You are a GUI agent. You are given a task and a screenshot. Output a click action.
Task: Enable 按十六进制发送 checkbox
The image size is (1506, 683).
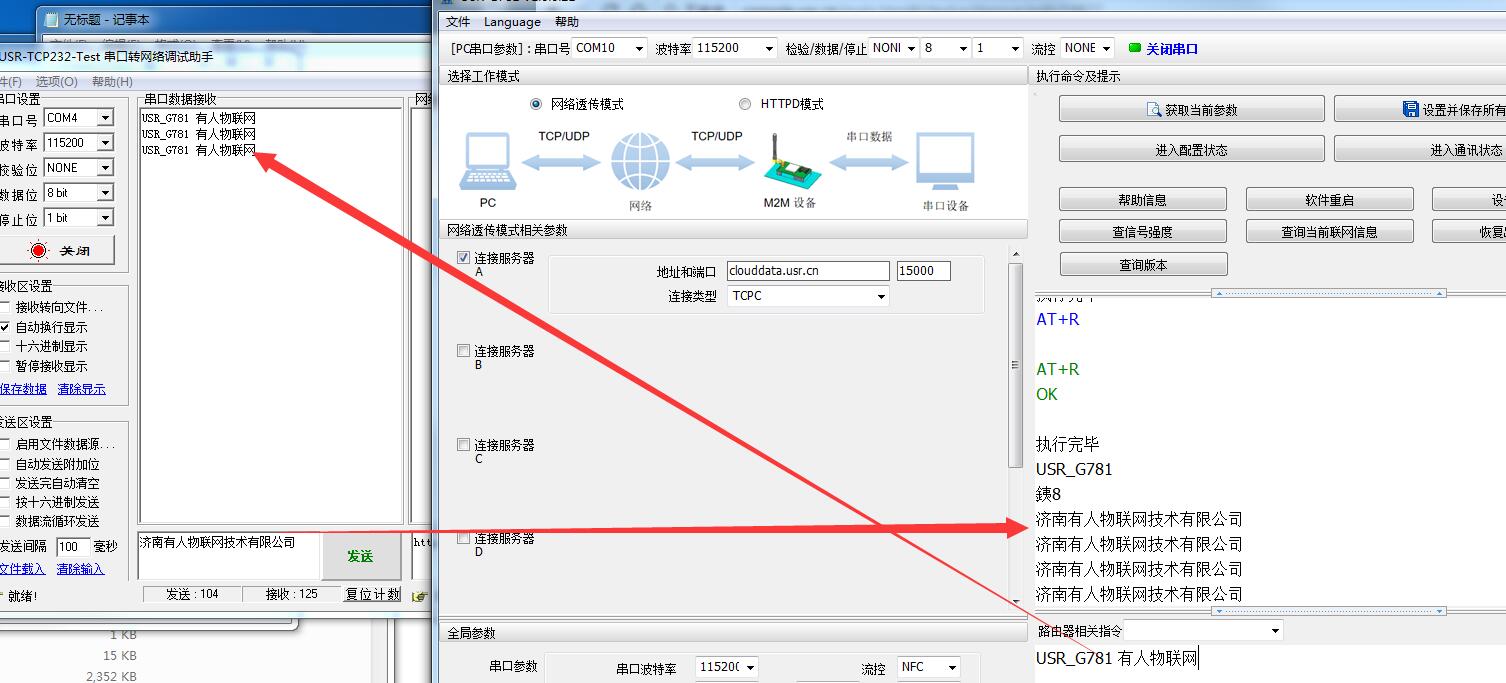point(5,502)
